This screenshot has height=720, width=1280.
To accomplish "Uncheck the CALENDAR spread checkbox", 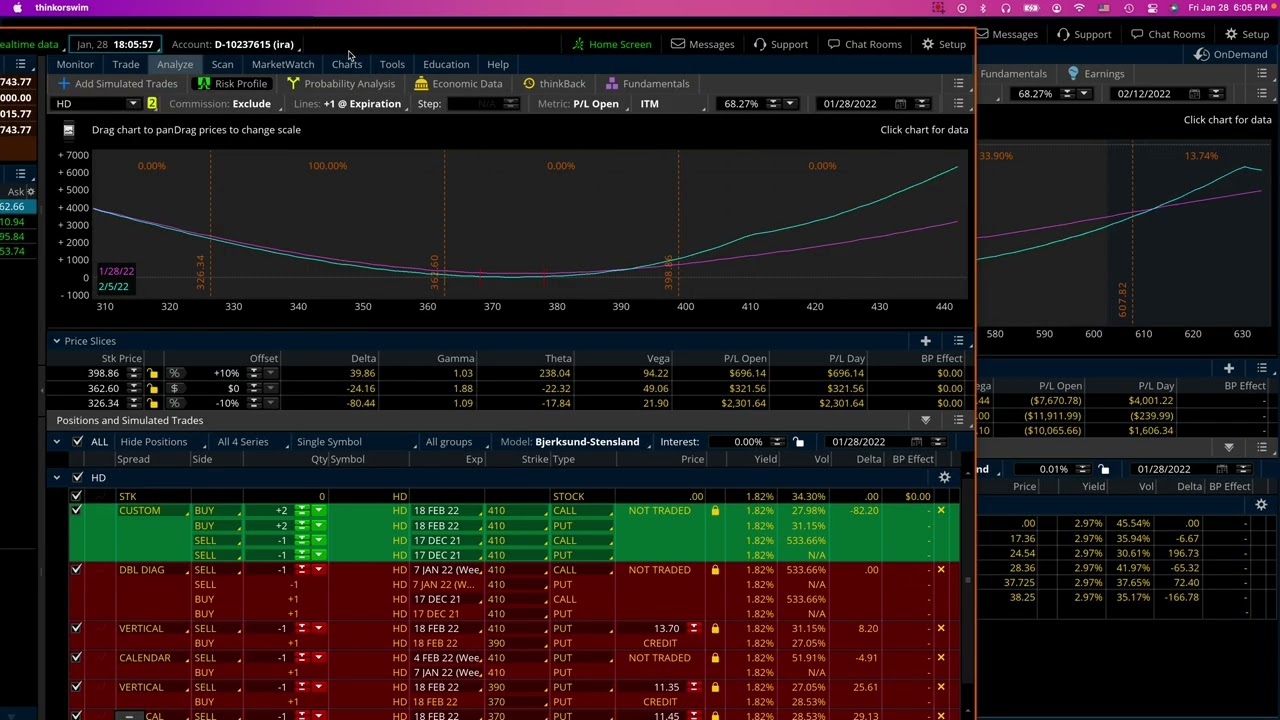I will coord(76,658).
